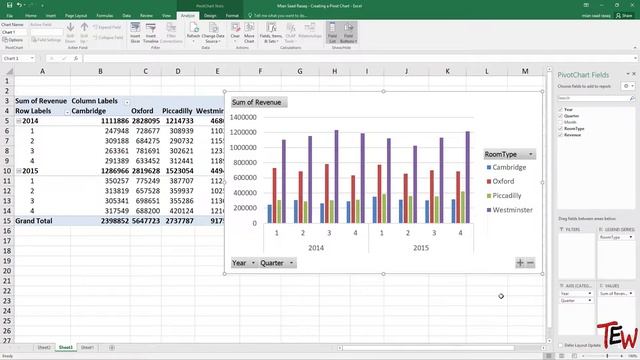Open the Name Box dropdown arrow

32,58
